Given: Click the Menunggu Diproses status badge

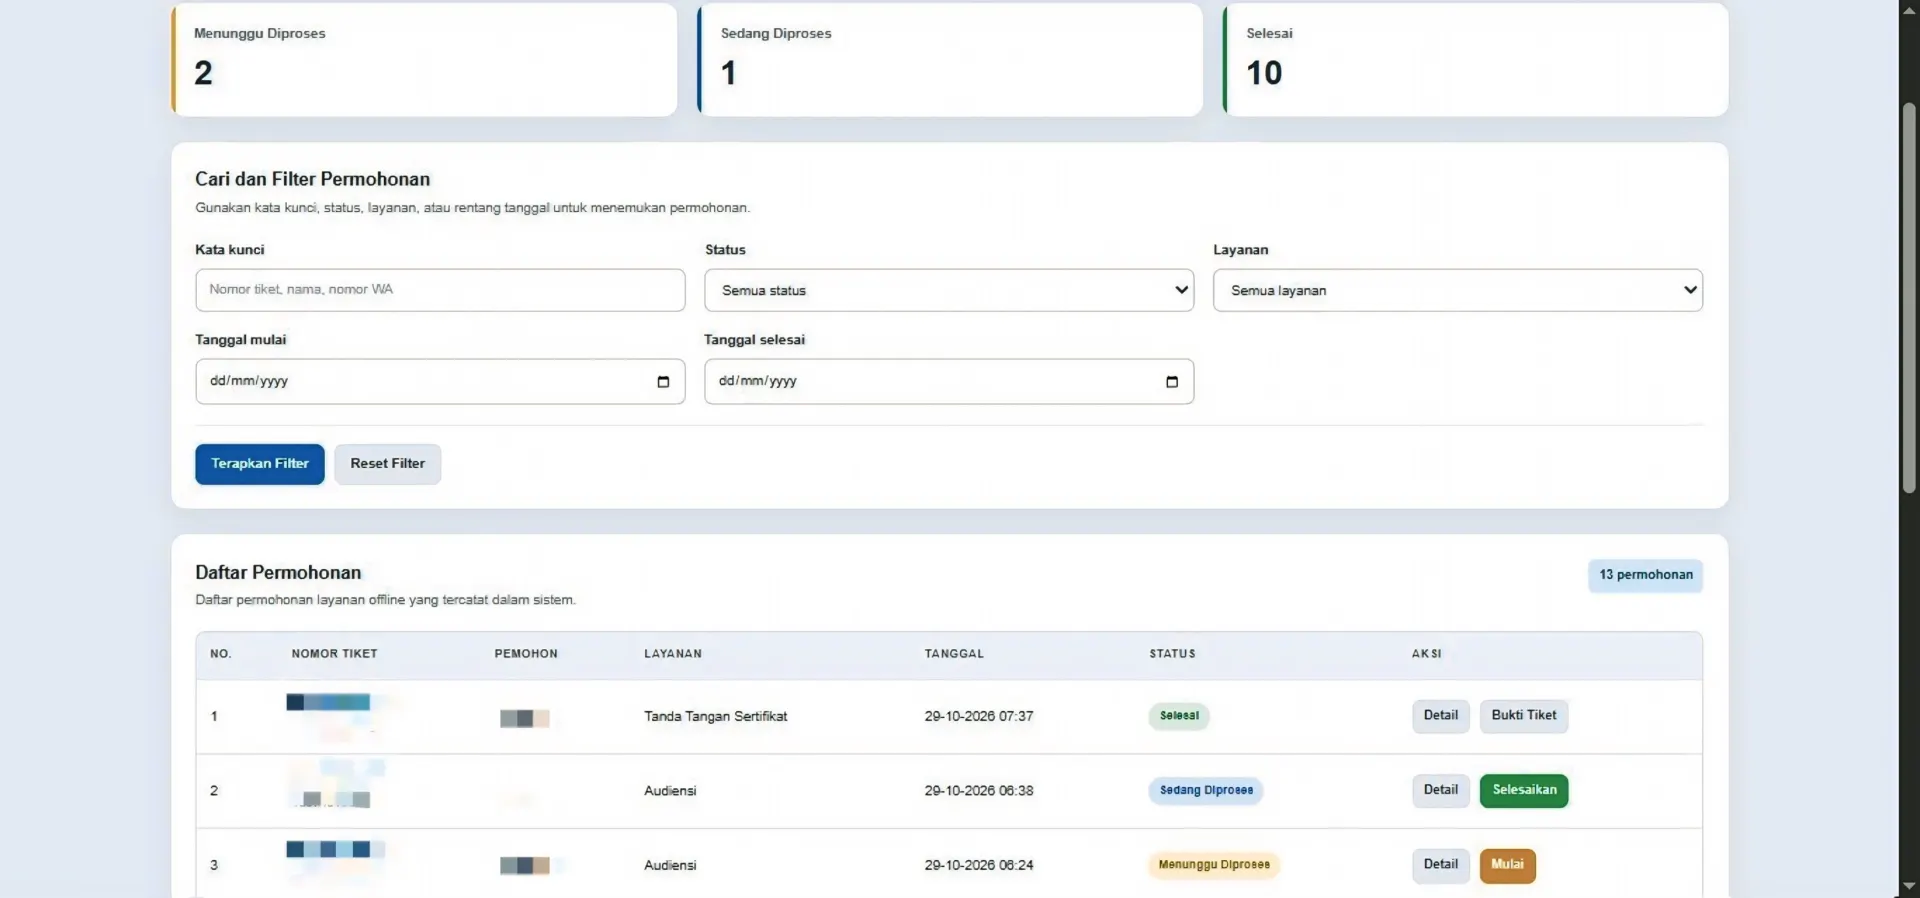Looking at the screenshot, I should tap(1214, 865).
